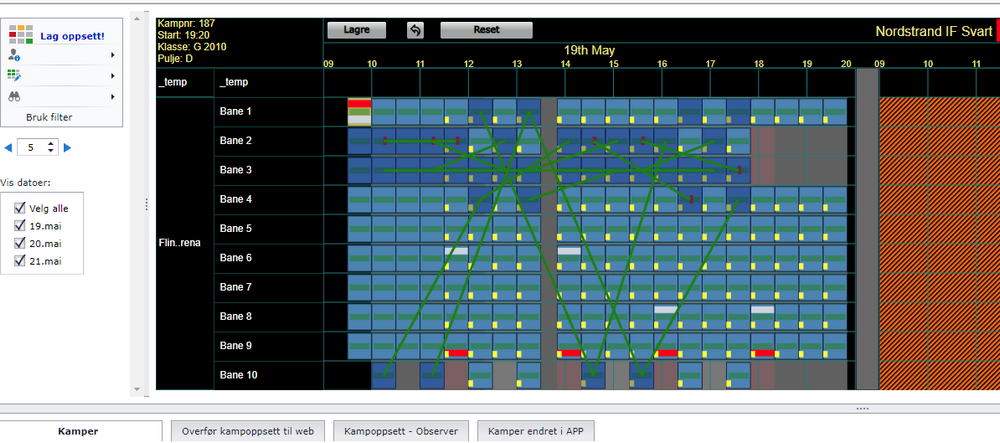This screenshot has width=1000, height=443.
Task: Click the Kampnr: 187 info text
Action: tap(186, 24)
